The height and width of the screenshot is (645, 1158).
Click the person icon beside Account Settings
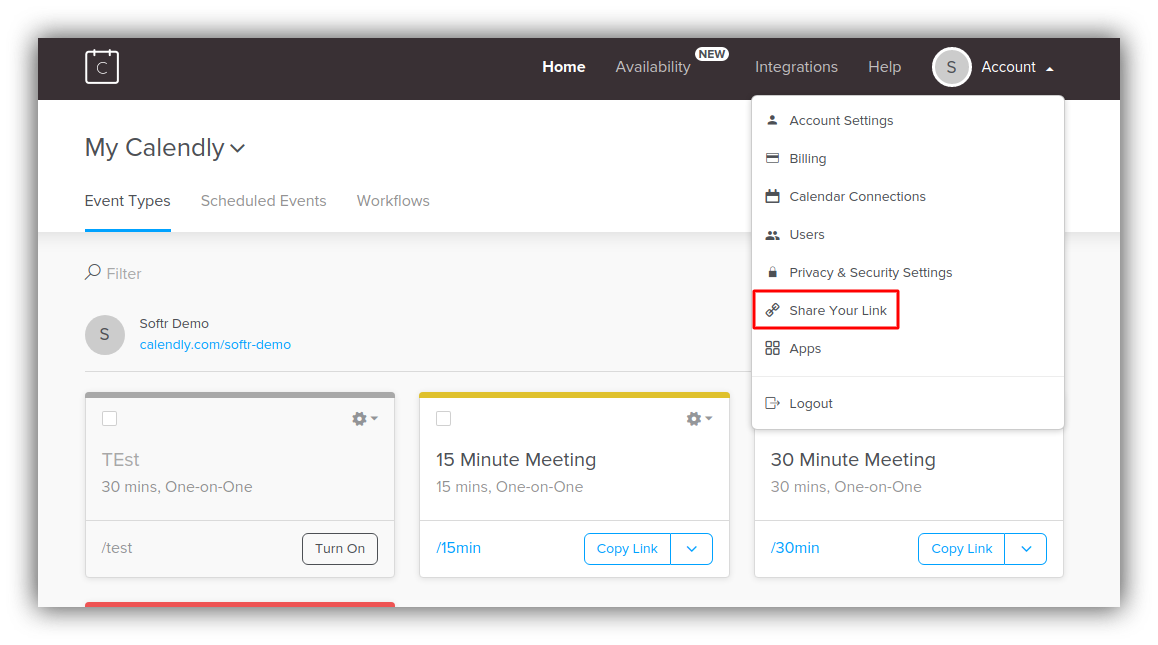click(772, 120)
